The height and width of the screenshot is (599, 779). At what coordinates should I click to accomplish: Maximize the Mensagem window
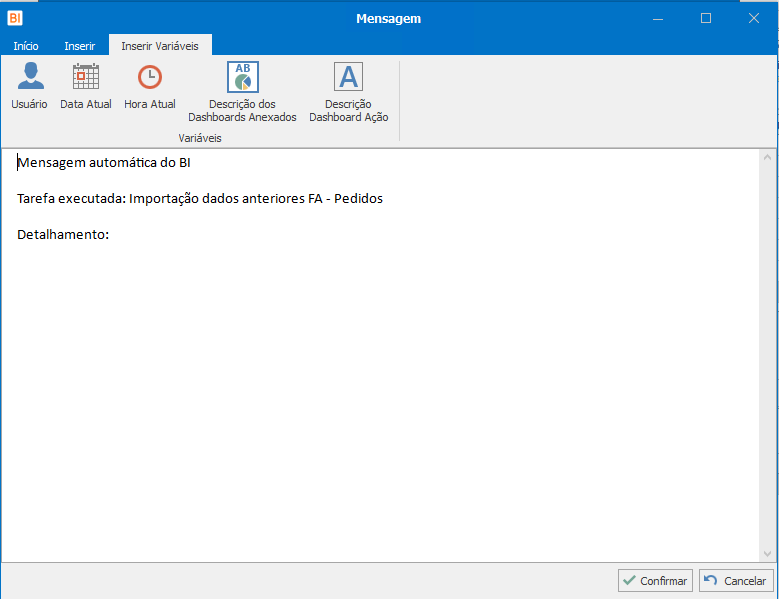705,18
